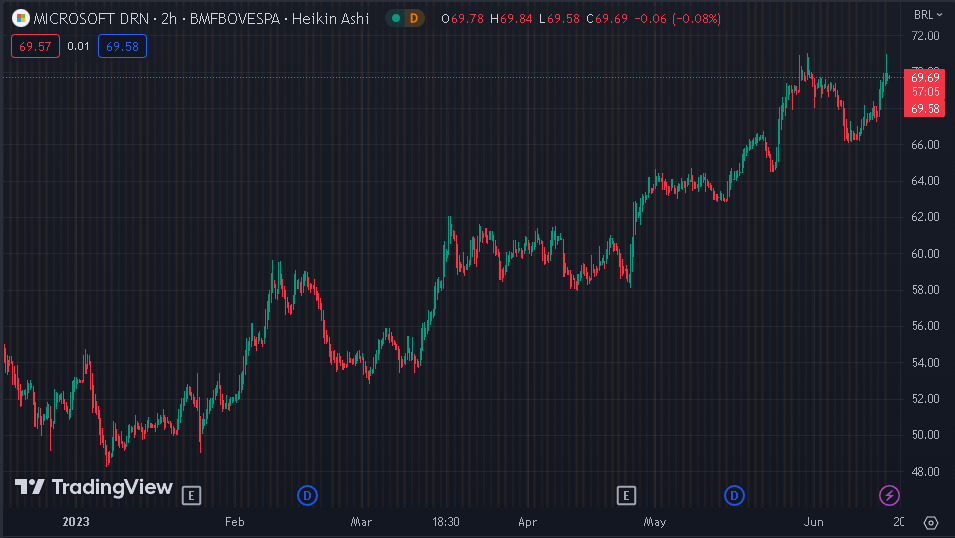Click the purple lightning latest event icon
This screenshot has height=538, width=955.
coord(889,495)
